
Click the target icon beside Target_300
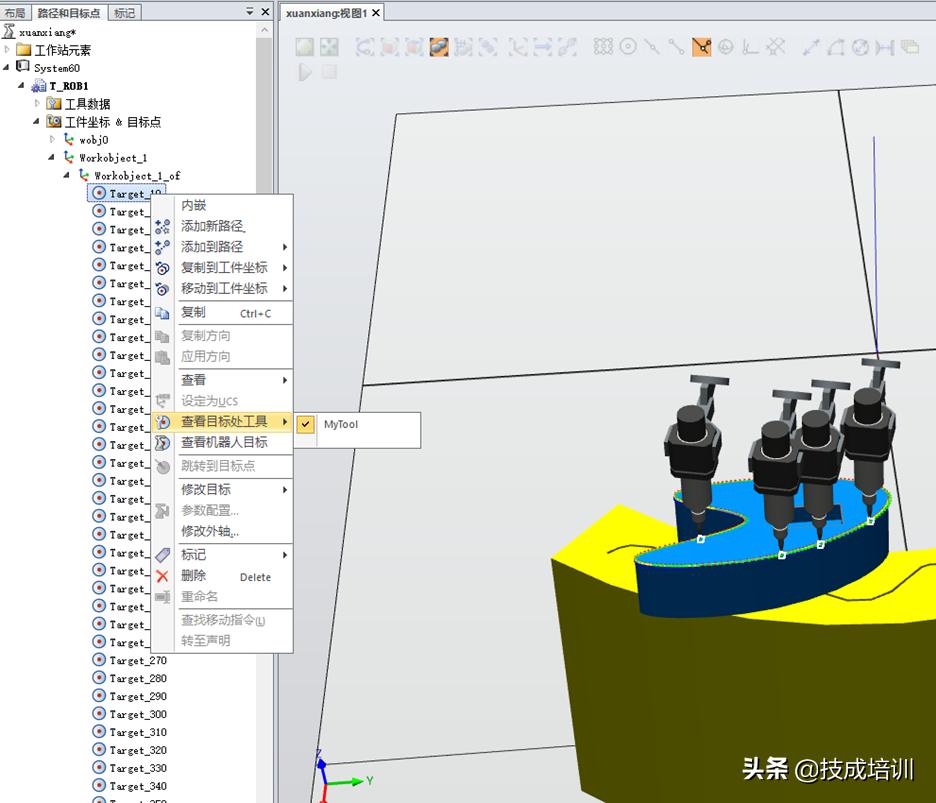(99, 714)
